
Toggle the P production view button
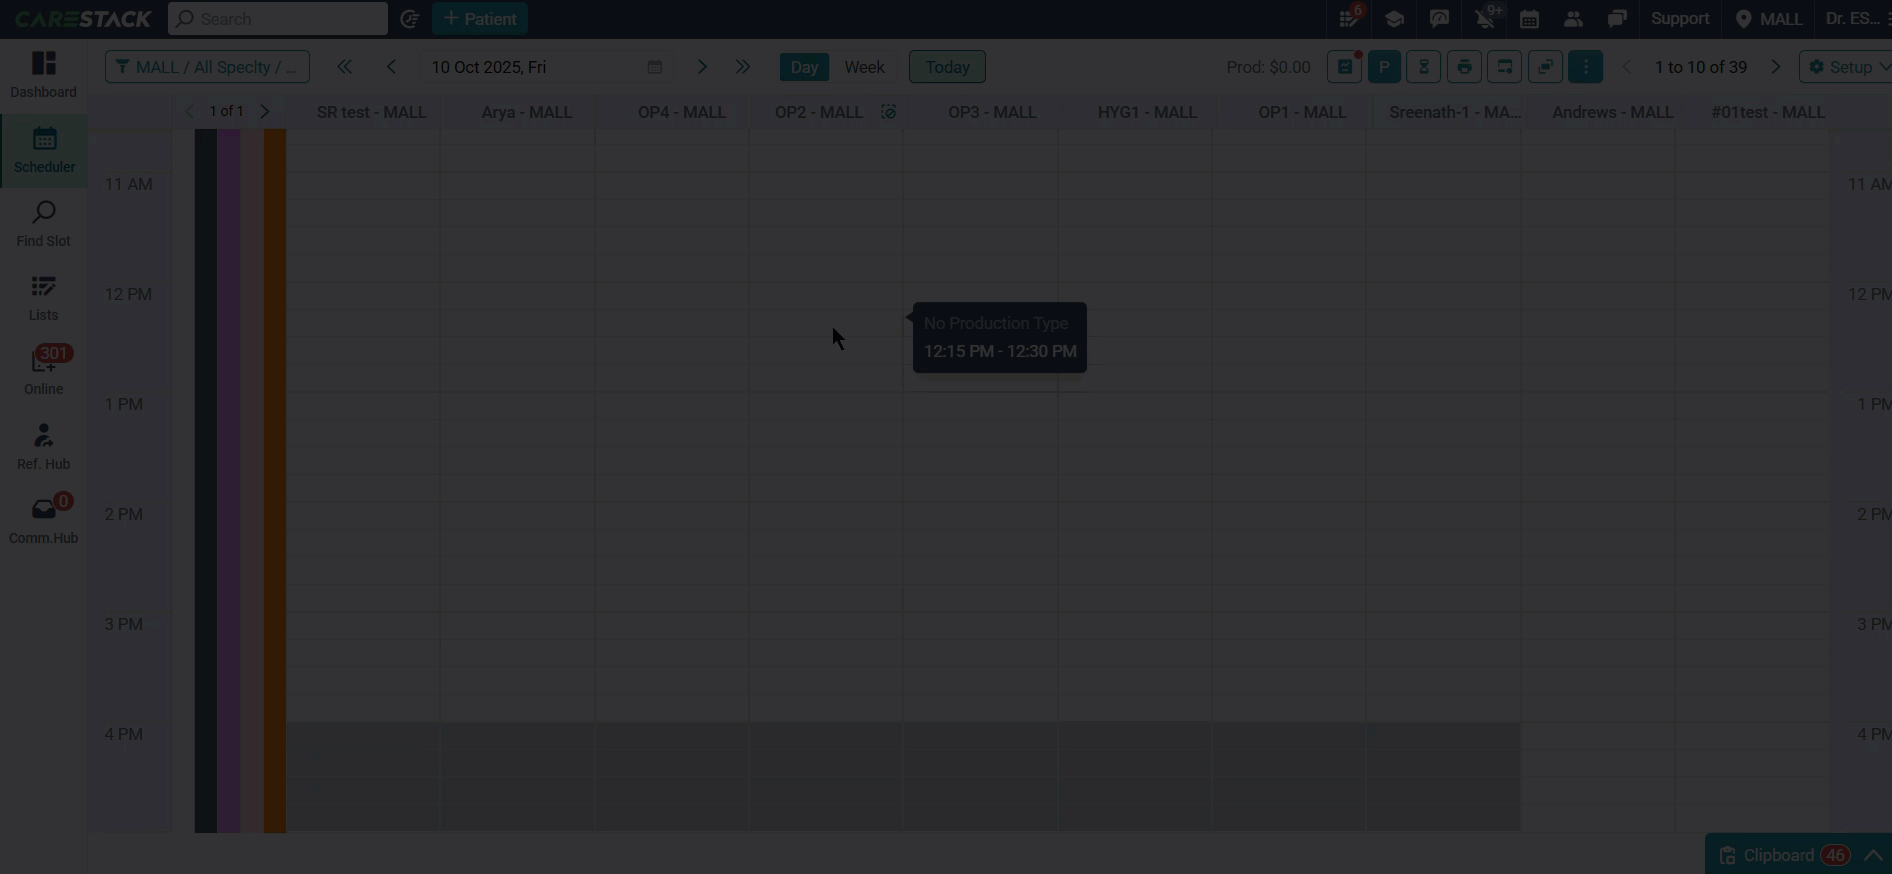pyautogui.click(x=1384, y=67)
